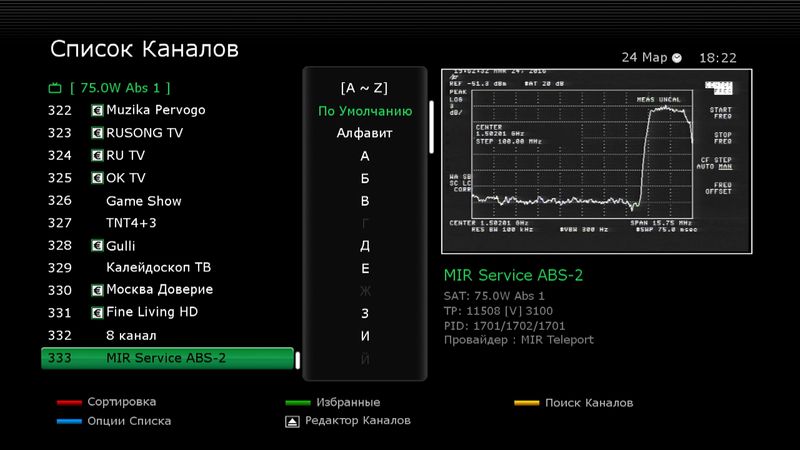The image size is (800, 450).
Task: Select letter Д in the alphabet filter
Action: 365,245
